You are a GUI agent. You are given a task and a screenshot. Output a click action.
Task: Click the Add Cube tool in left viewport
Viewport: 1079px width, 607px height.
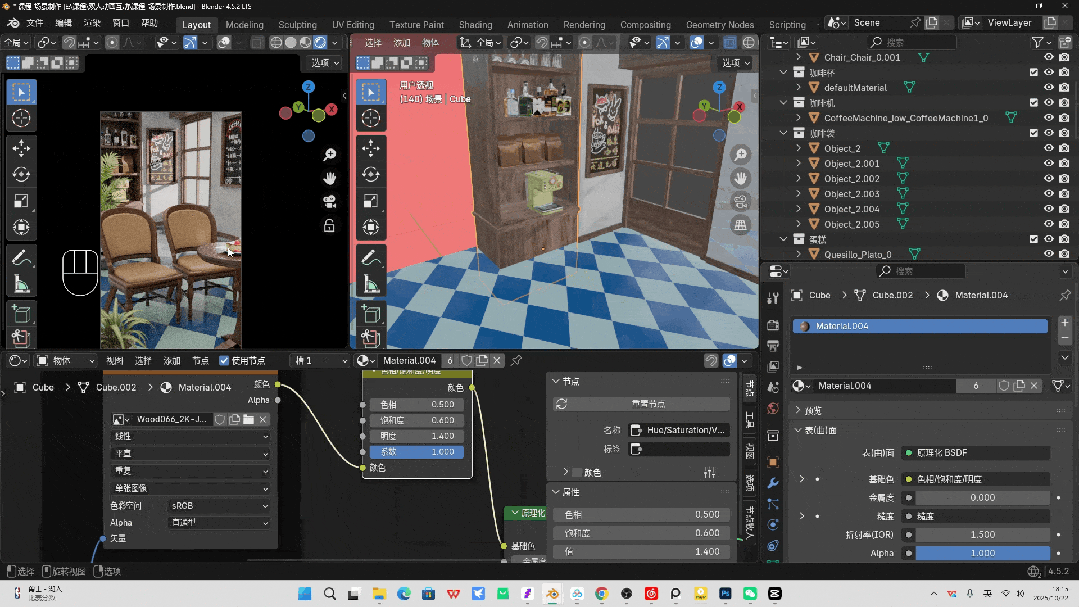coord(21,315)
